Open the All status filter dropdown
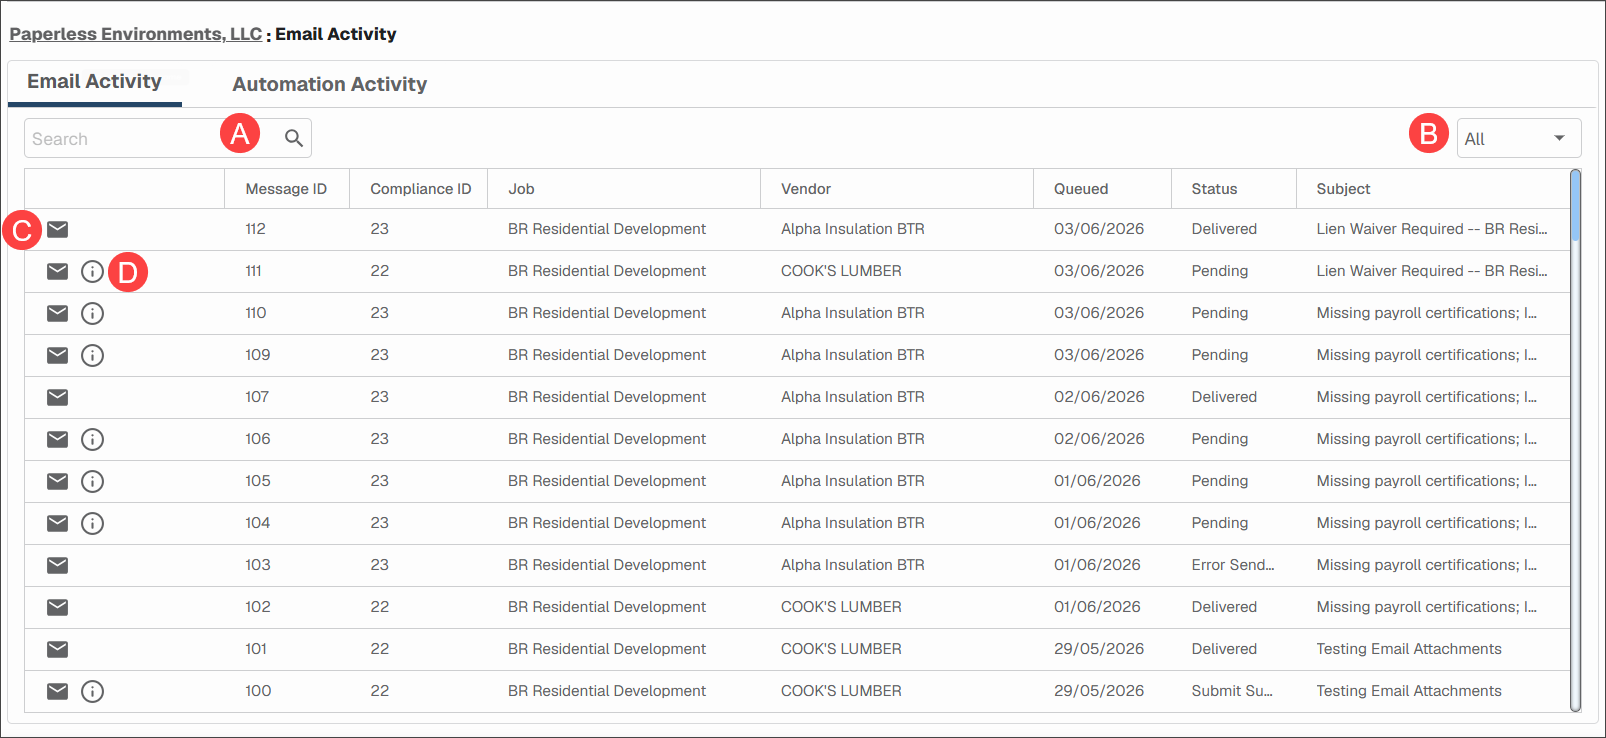1606x738 pixels. click(x=1518, y=138)
